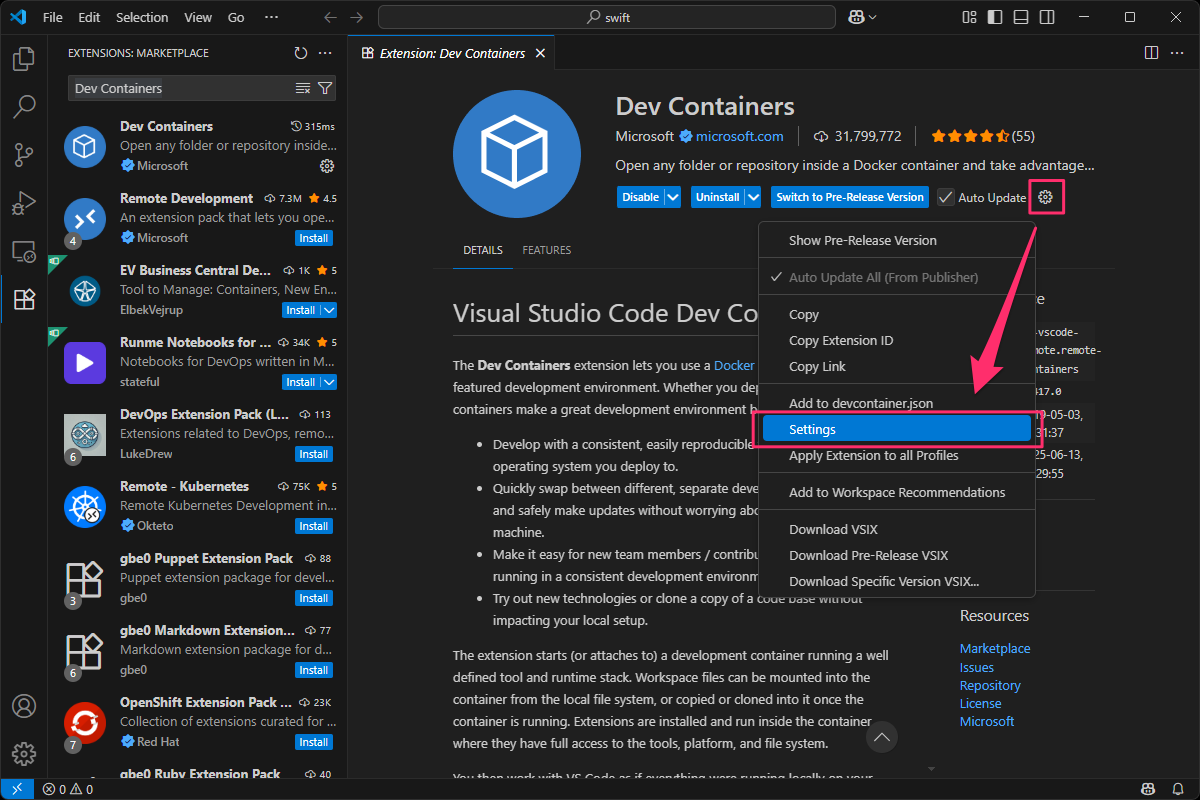Open the hidden menus ellipsis in menu bar

click(x=271, y=17)
